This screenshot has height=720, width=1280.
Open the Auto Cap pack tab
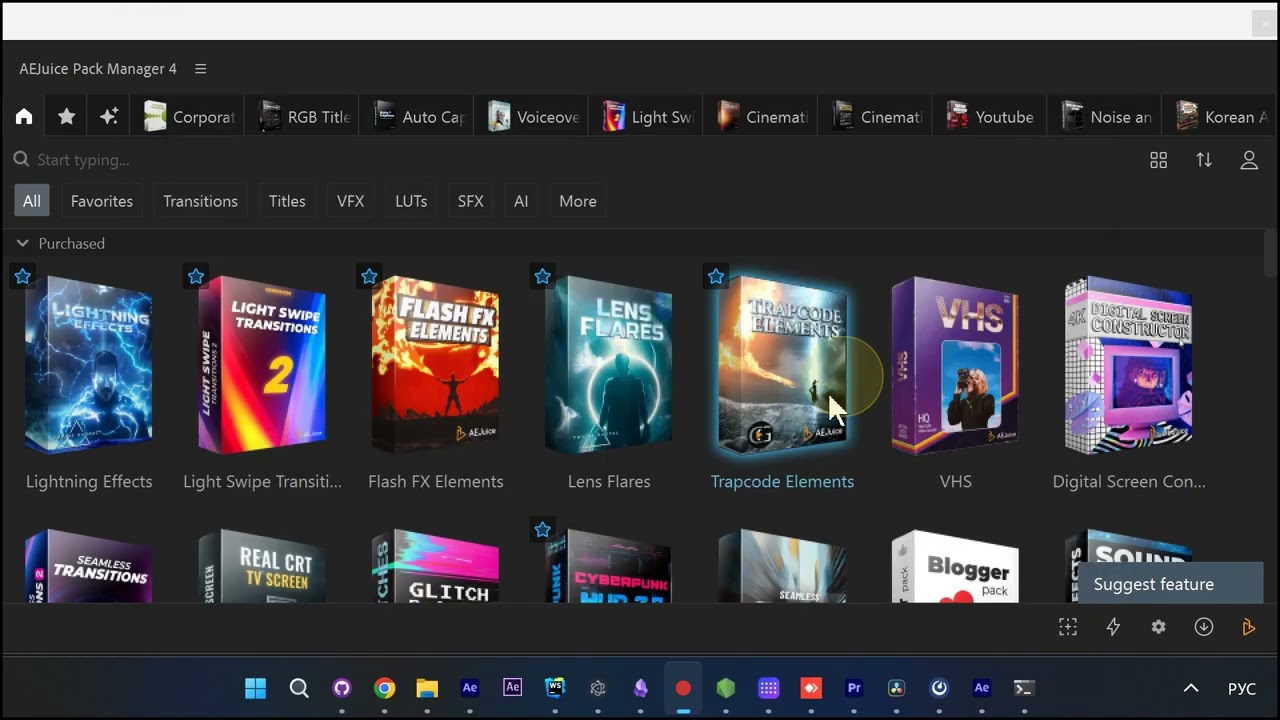click(x=419, y=117)
